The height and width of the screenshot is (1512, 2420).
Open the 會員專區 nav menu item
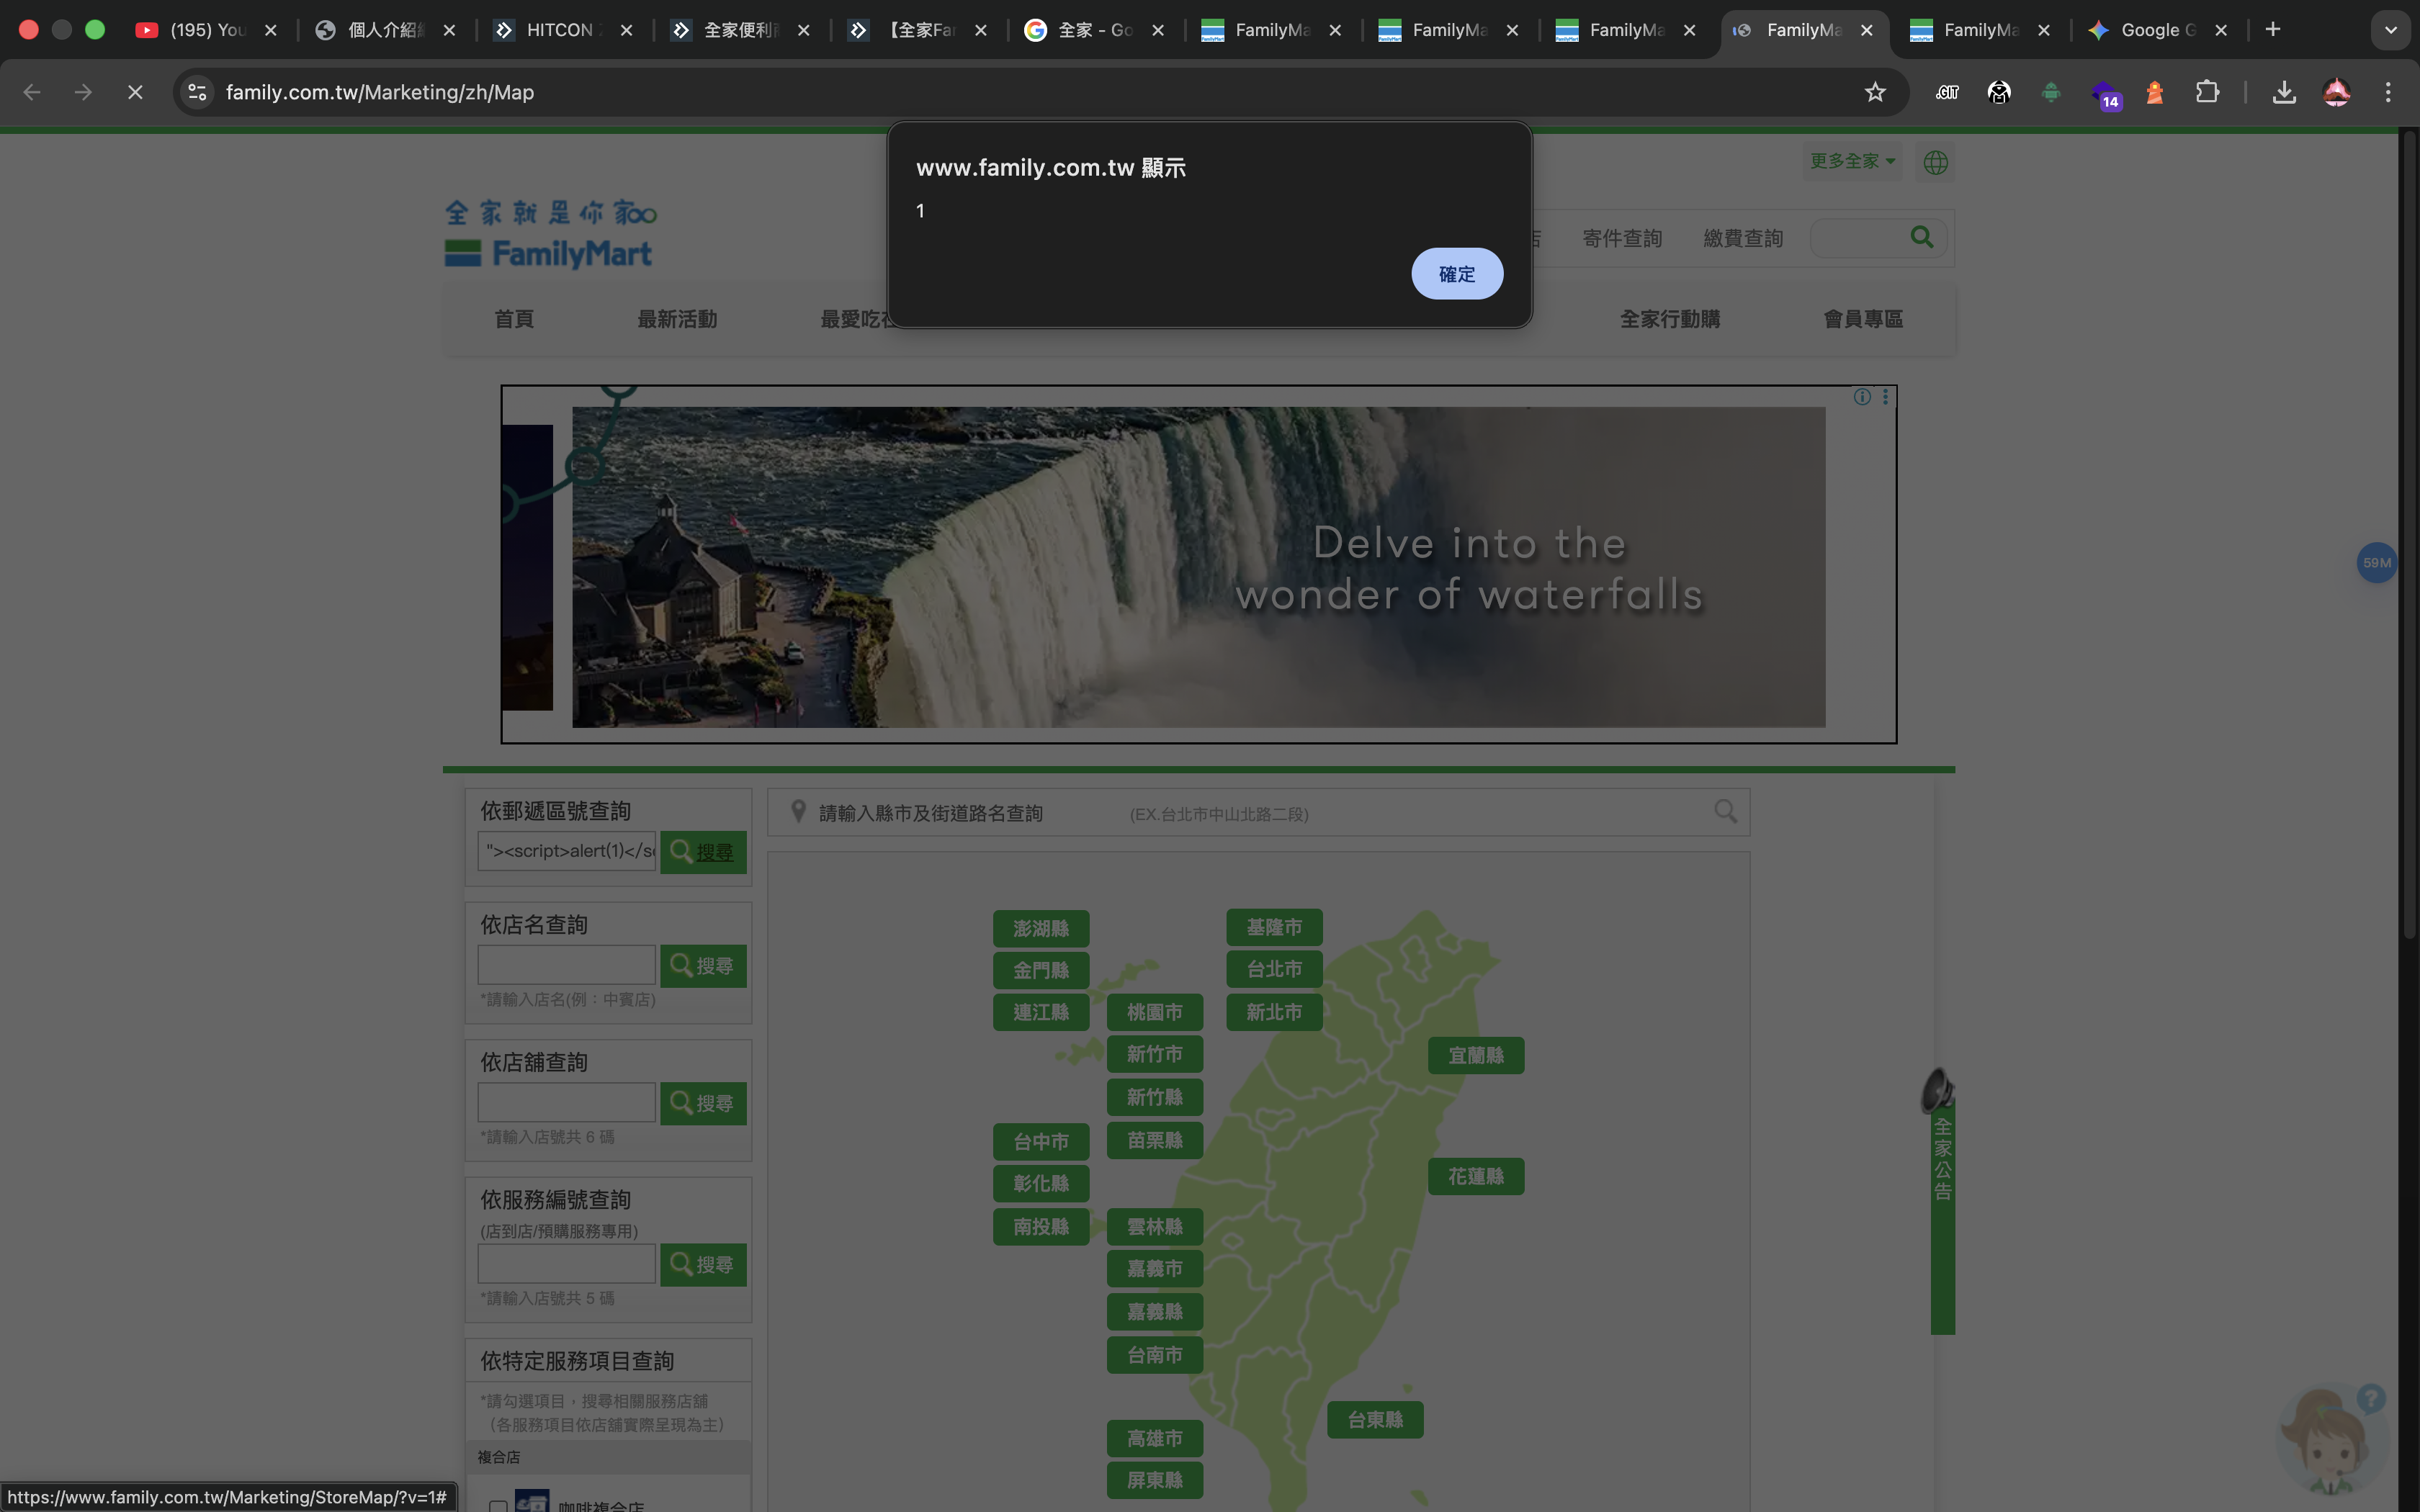tap(1863, 319)
